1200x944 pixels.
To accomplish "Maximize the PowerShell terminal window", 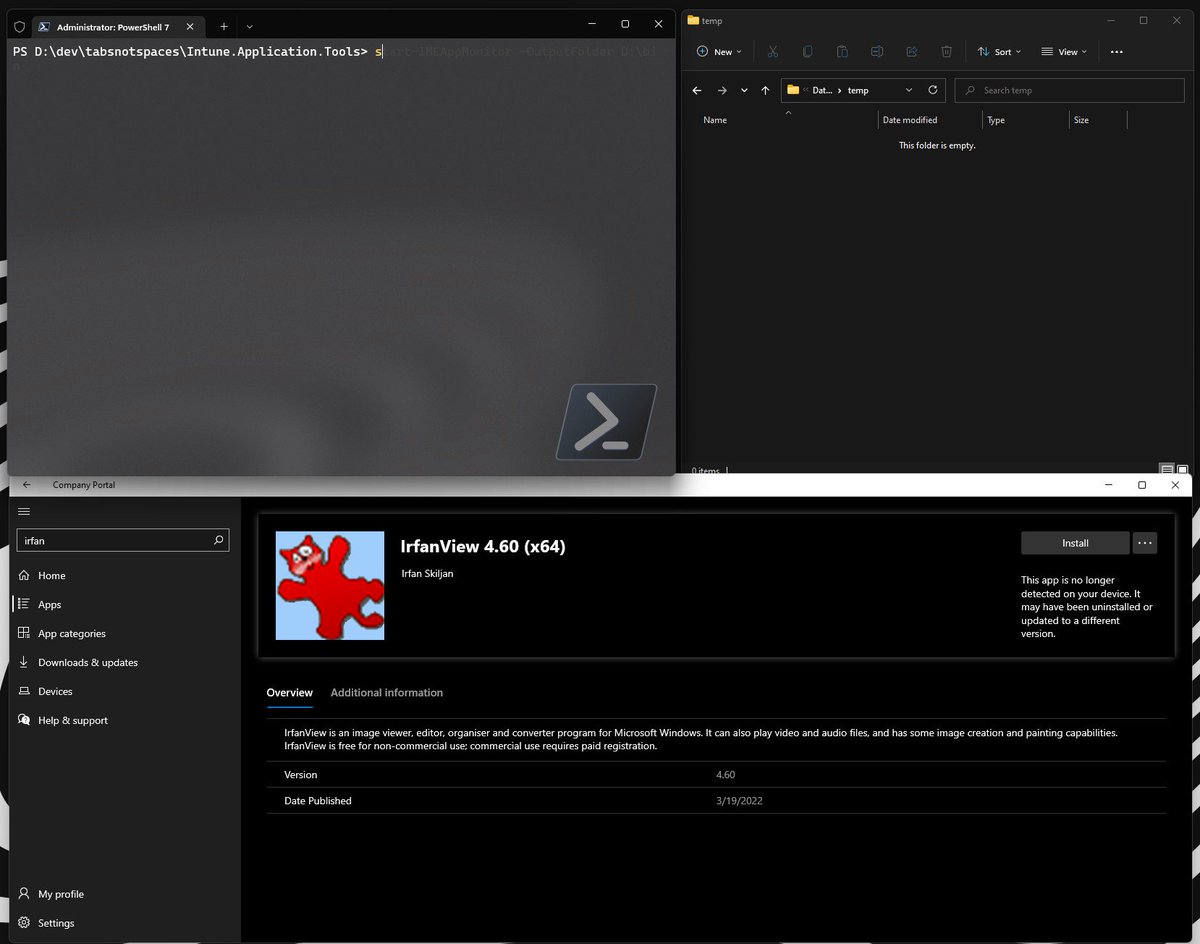I will (x=625, y=24).
